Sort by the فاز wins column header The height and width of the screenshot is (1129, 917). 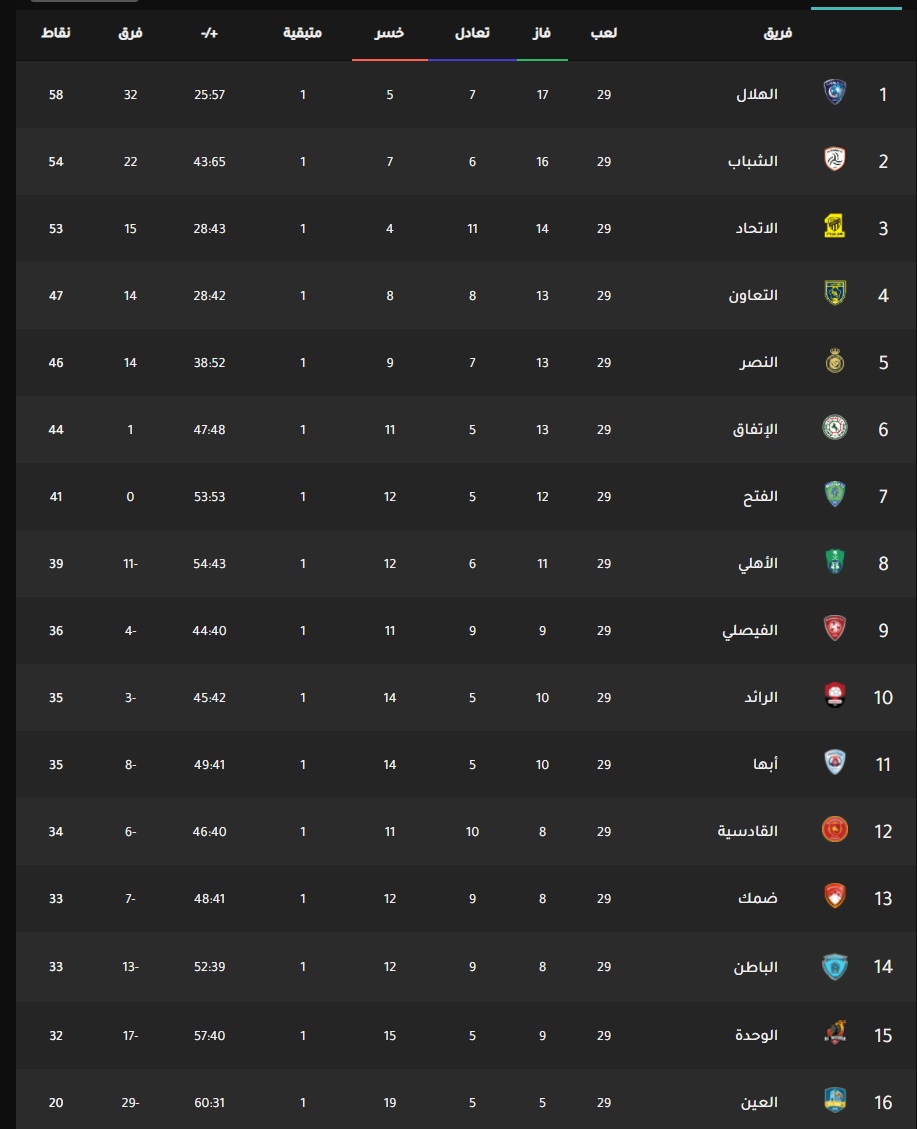[x=541, y=33]
